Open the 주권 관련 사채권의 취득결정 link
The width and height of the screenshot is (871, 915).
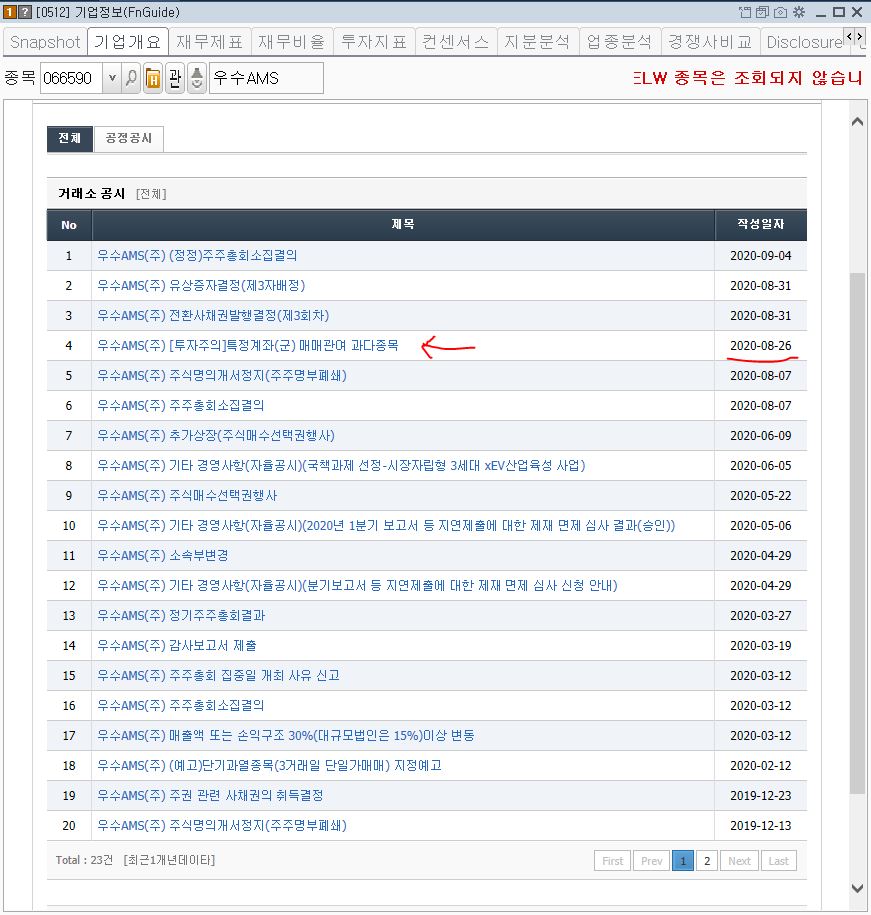coord(210,796)
